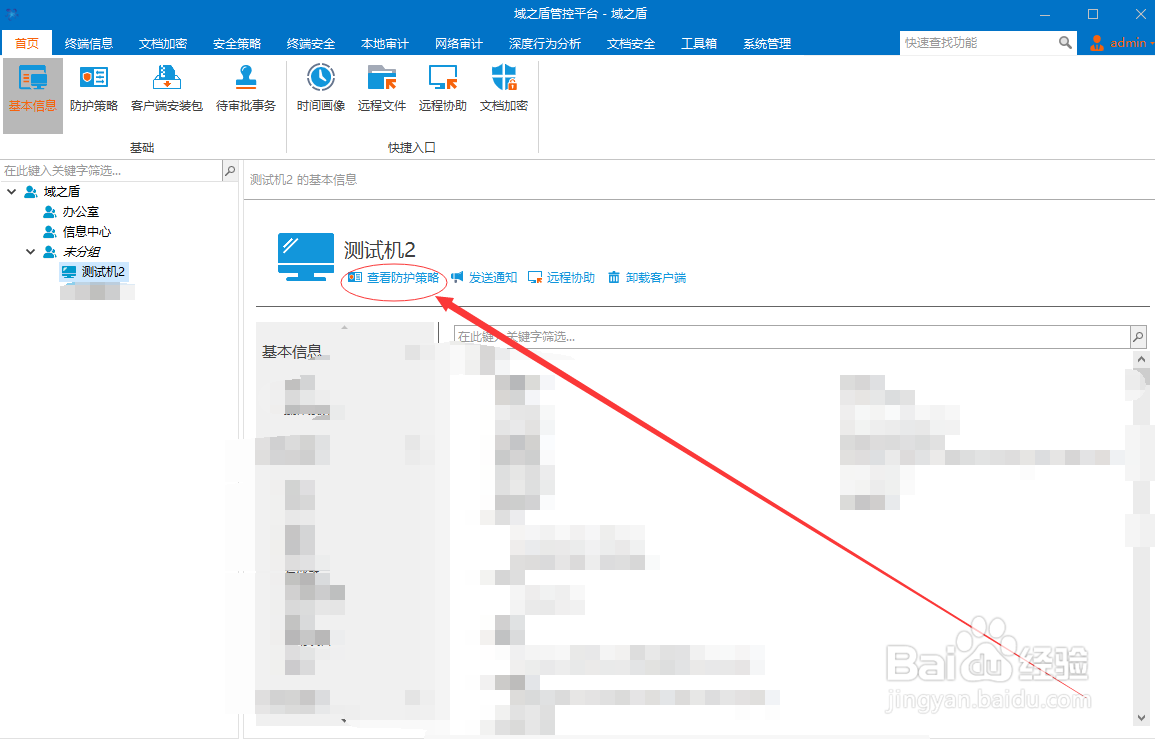Open the 安全策略 tab
1155x739 pixels.
coord(236,43)
